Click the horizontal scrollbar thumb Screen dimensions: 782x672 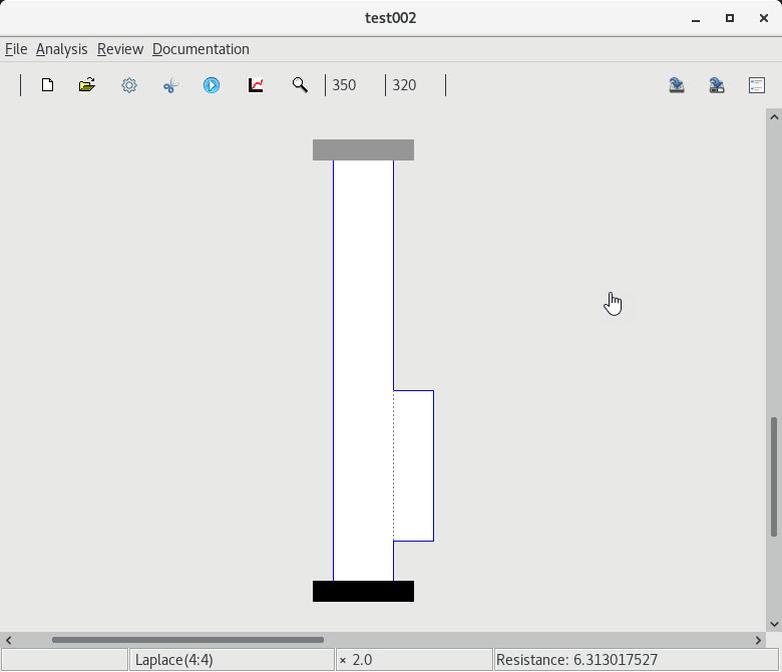point(187,640)
